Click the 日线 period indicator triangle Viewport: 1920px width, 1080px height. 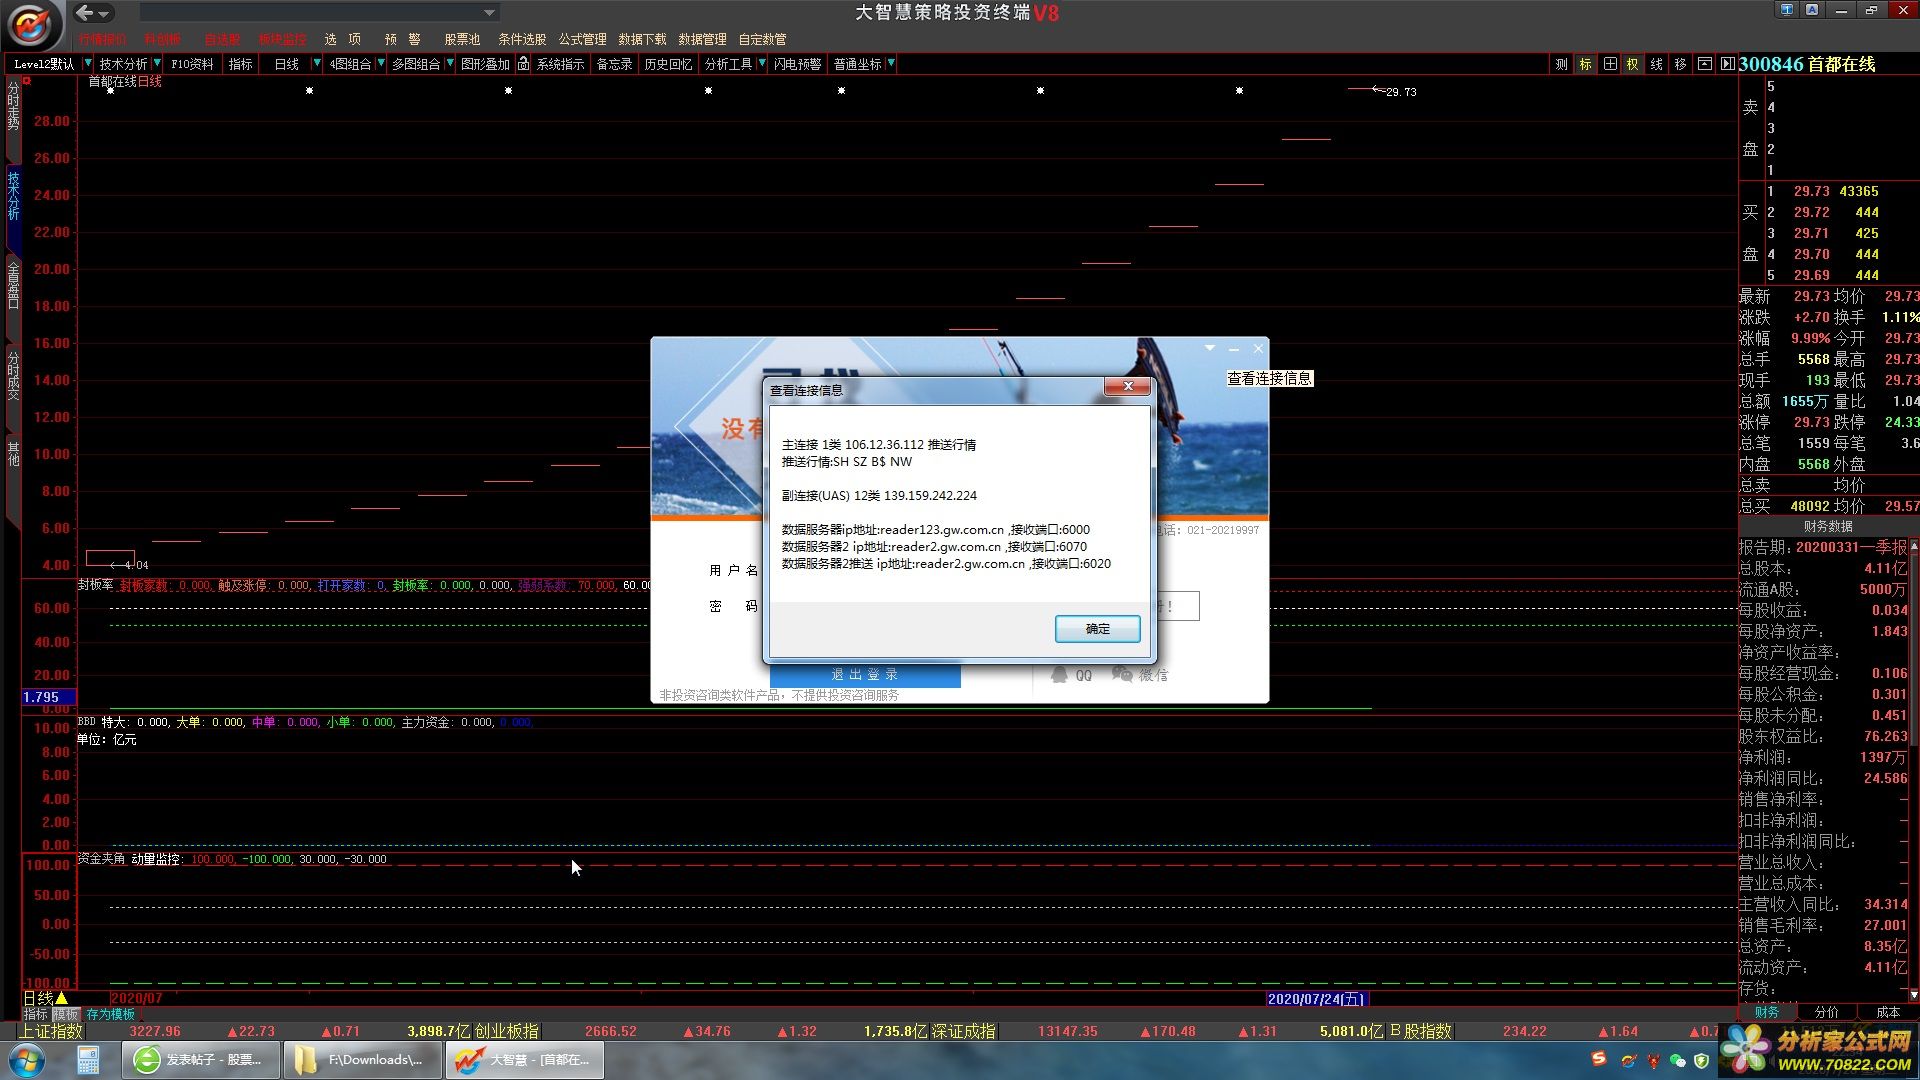point(62,998)
